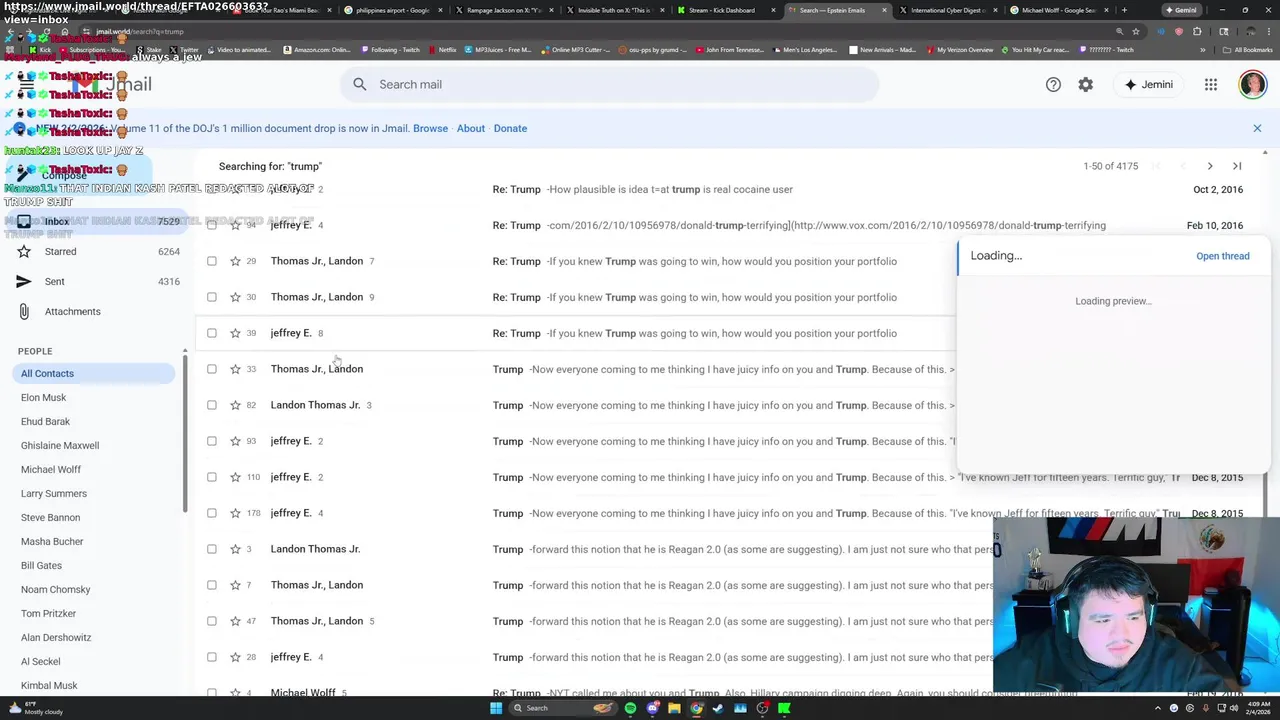Viewport: 1280px width, 720px height.
Task: Star thread 178 from jeffrey E.
Action: tap(235, 513)
